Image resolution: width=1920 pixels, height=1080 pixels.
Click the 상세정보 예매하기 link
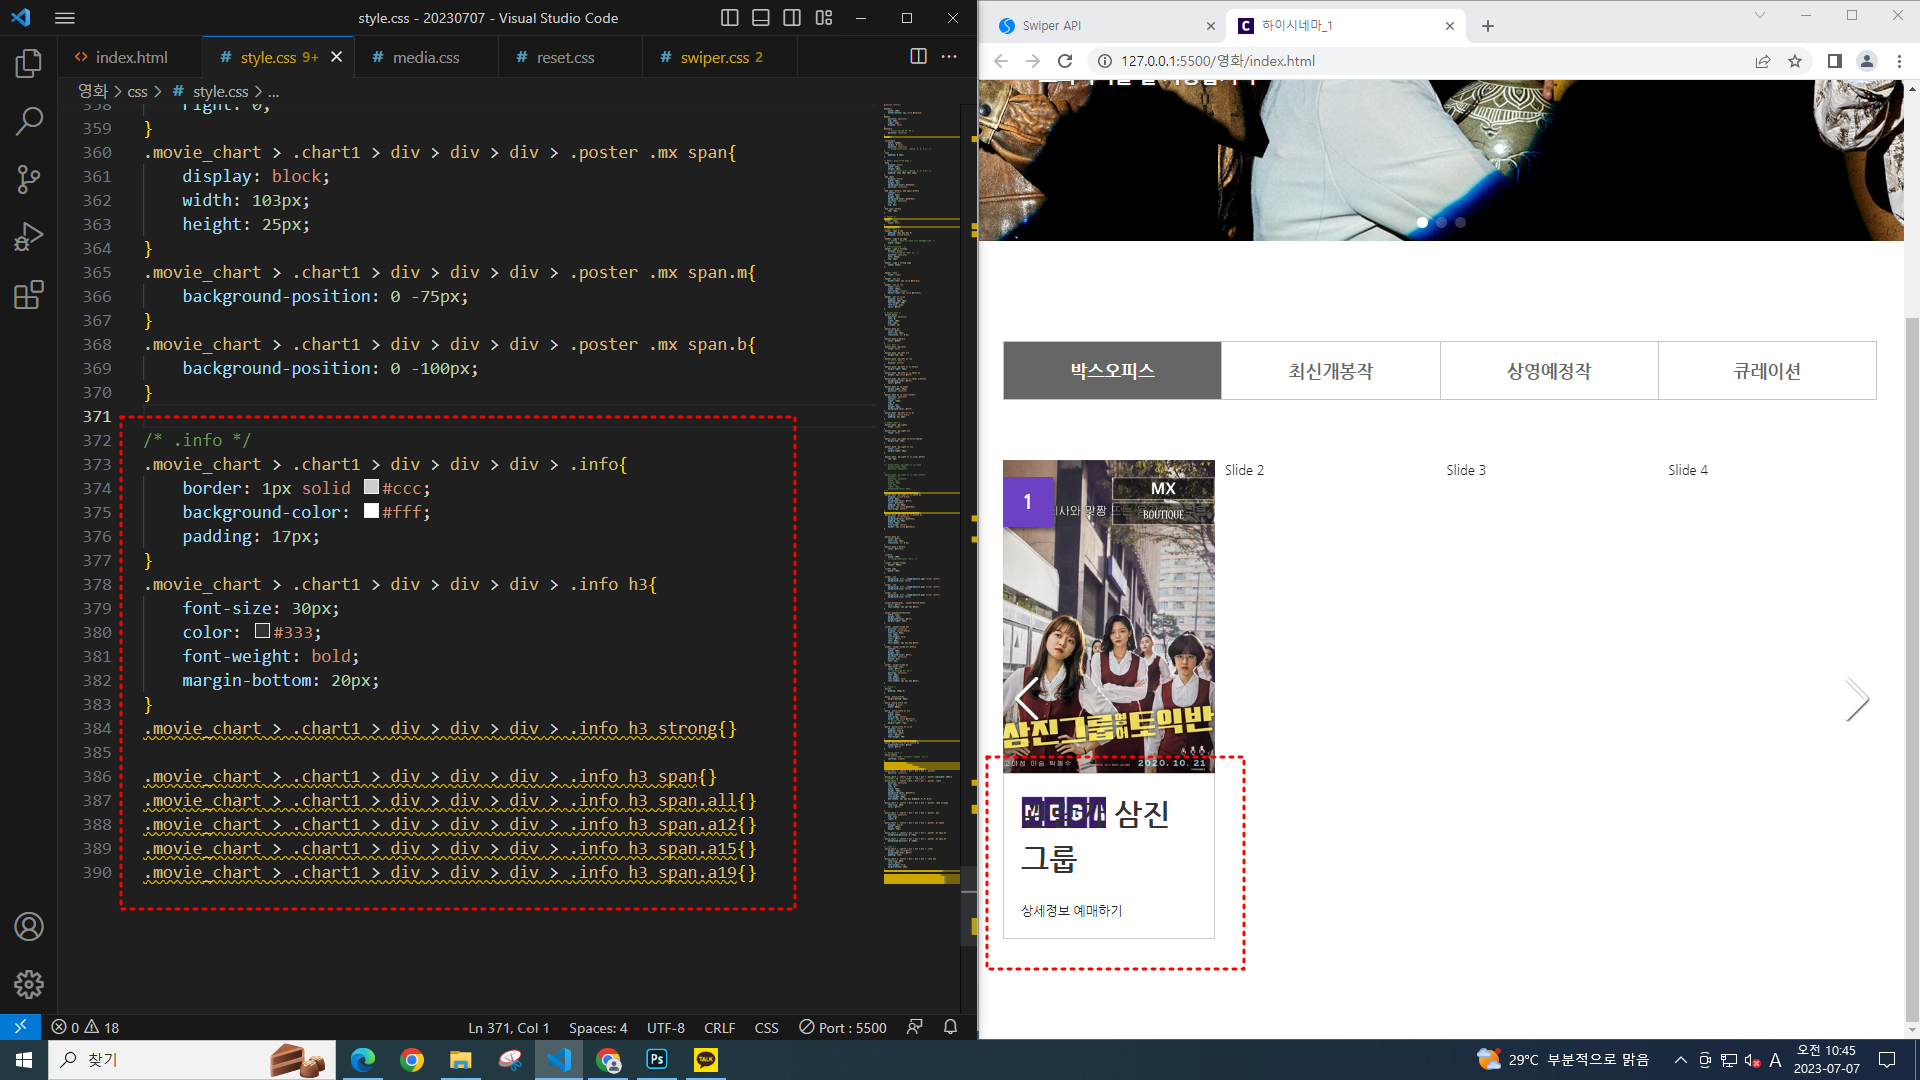[1071, 910]
